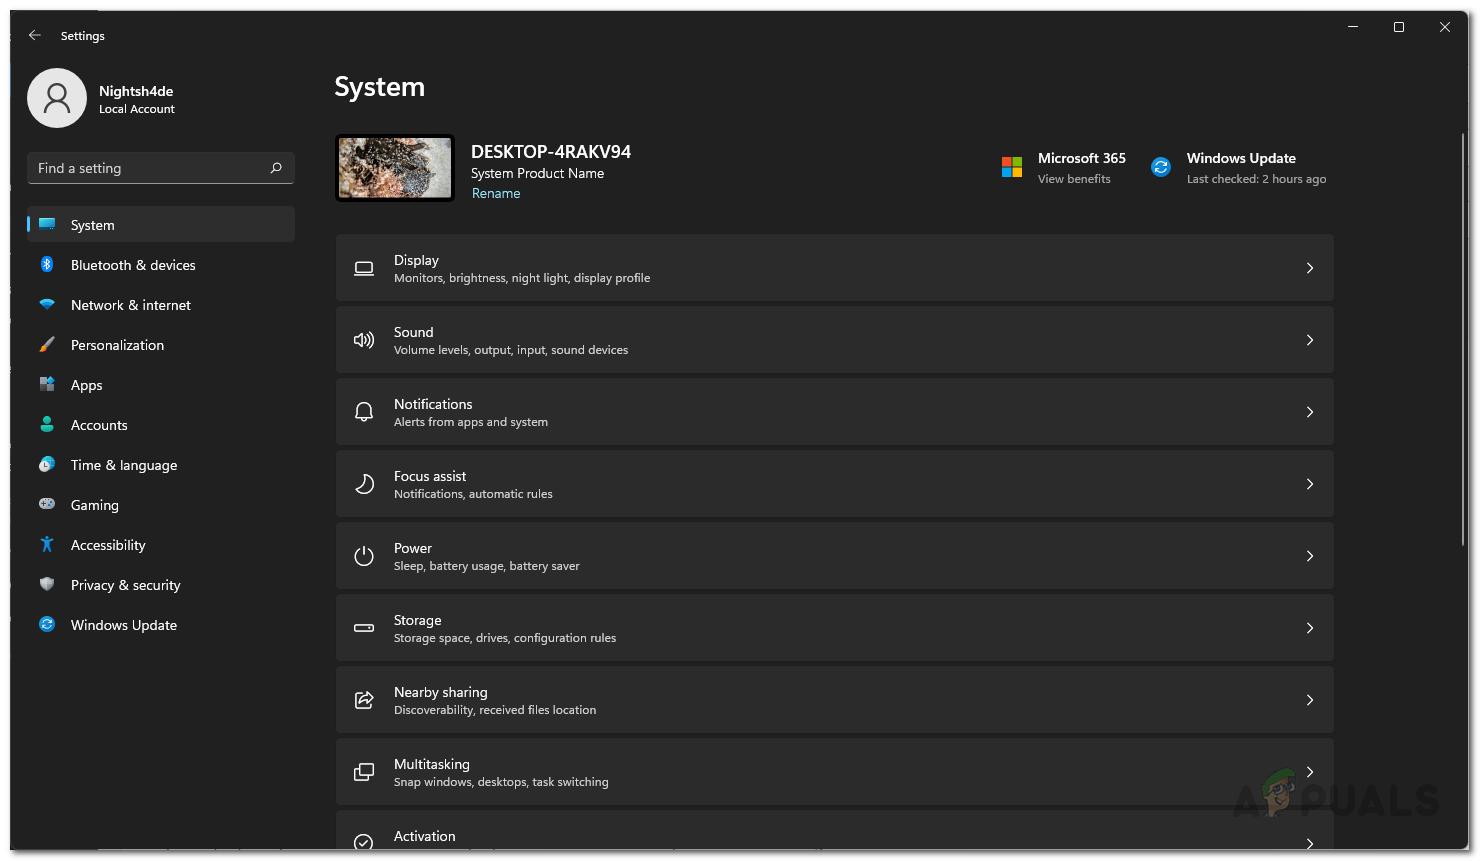
Task: Open Storage settings via its chevron
Action: tap(1309, 627)
